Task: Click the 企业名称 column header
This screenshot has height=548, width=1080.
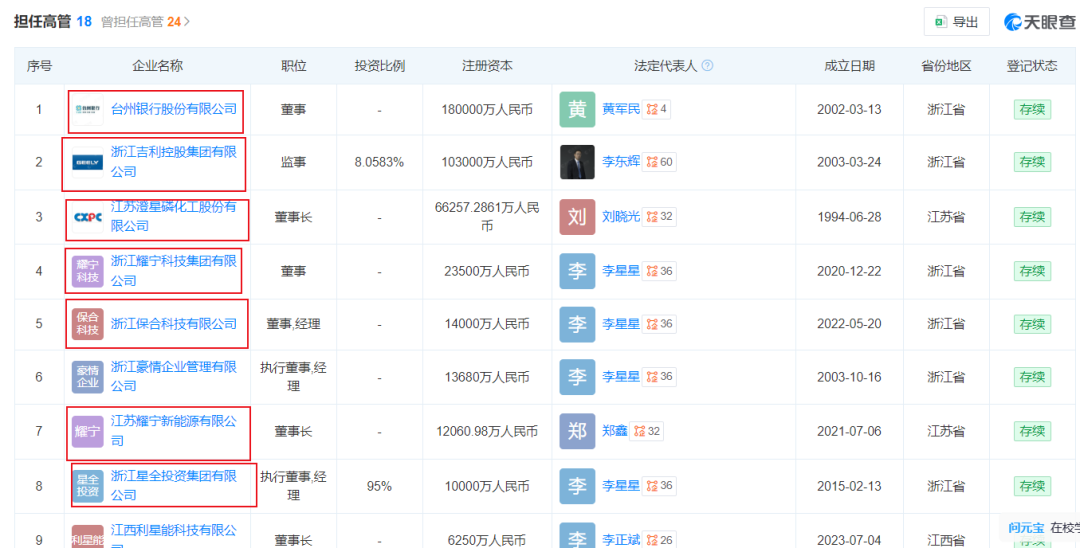Action: click(x=158, y=66)
